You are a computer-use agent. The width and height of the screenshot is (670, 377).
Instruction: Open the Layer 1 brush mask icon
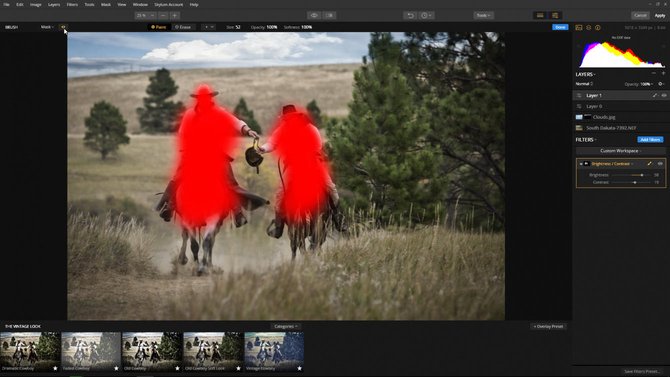click(x=655, y=95)
